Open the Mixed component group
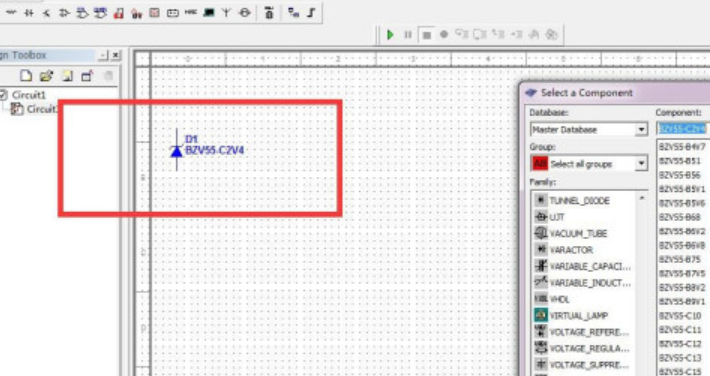This screenshot has height=376, width=710. pos(136,14)
